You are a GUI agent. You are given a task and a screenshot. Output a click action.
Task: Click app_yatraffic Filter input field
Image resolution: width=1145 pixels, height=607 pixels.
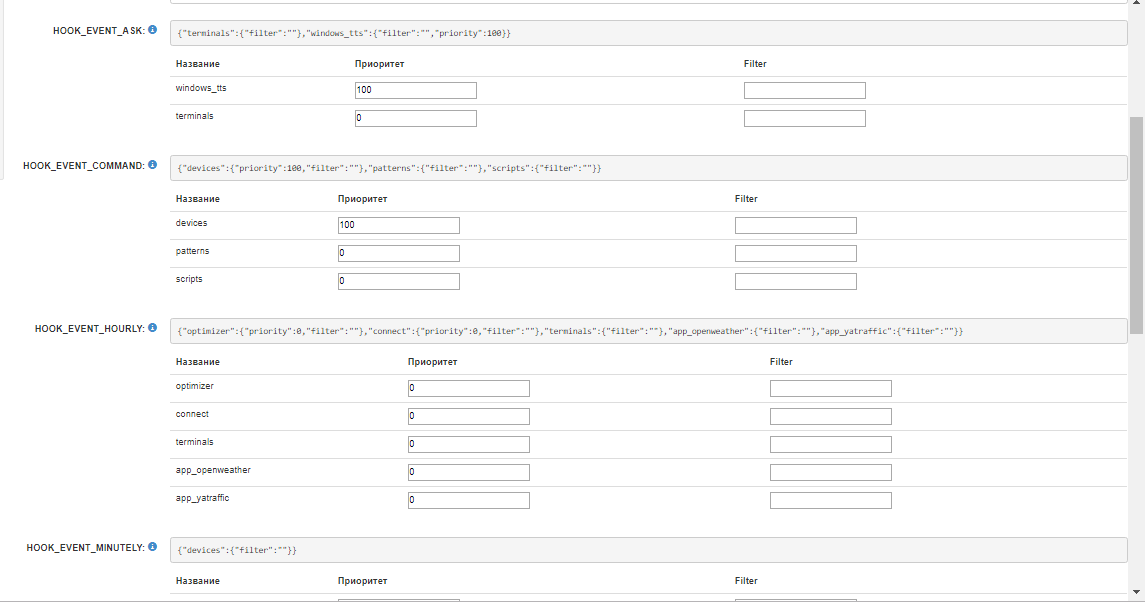pyautogui.click(x=830, y=500)
